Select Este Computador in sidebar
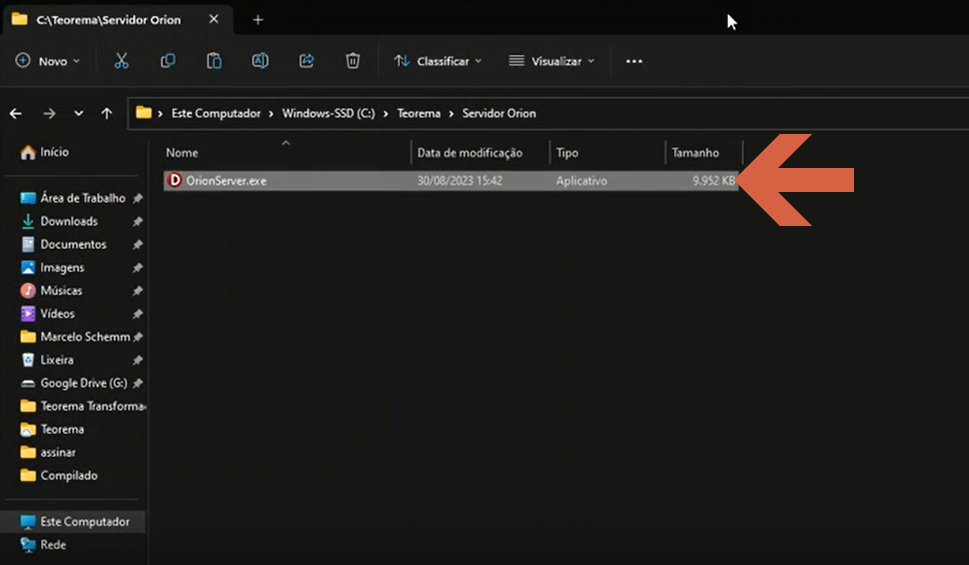 pos(74,522)
